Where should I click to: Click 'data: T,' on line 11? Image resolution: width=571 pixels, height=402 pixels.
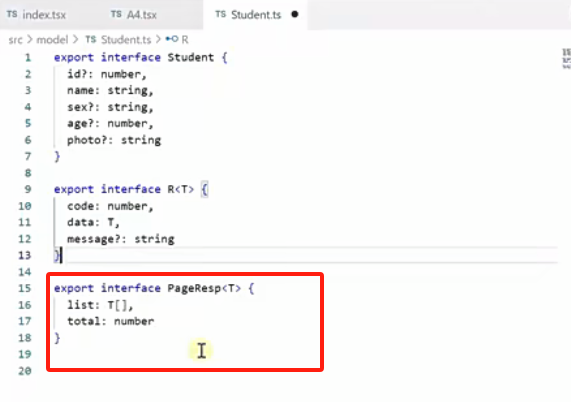pyautogui.click(x=93, y=222)
